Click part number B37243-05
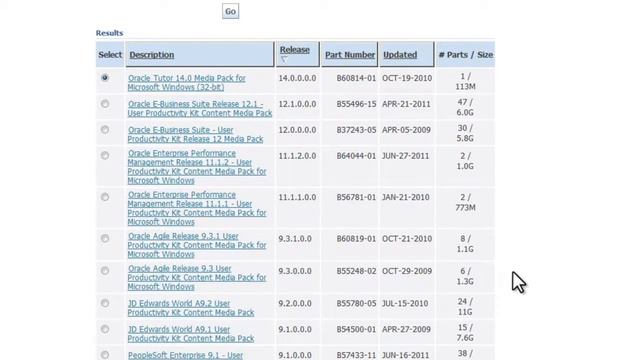640x360 pixels. (x=356, y=130)
